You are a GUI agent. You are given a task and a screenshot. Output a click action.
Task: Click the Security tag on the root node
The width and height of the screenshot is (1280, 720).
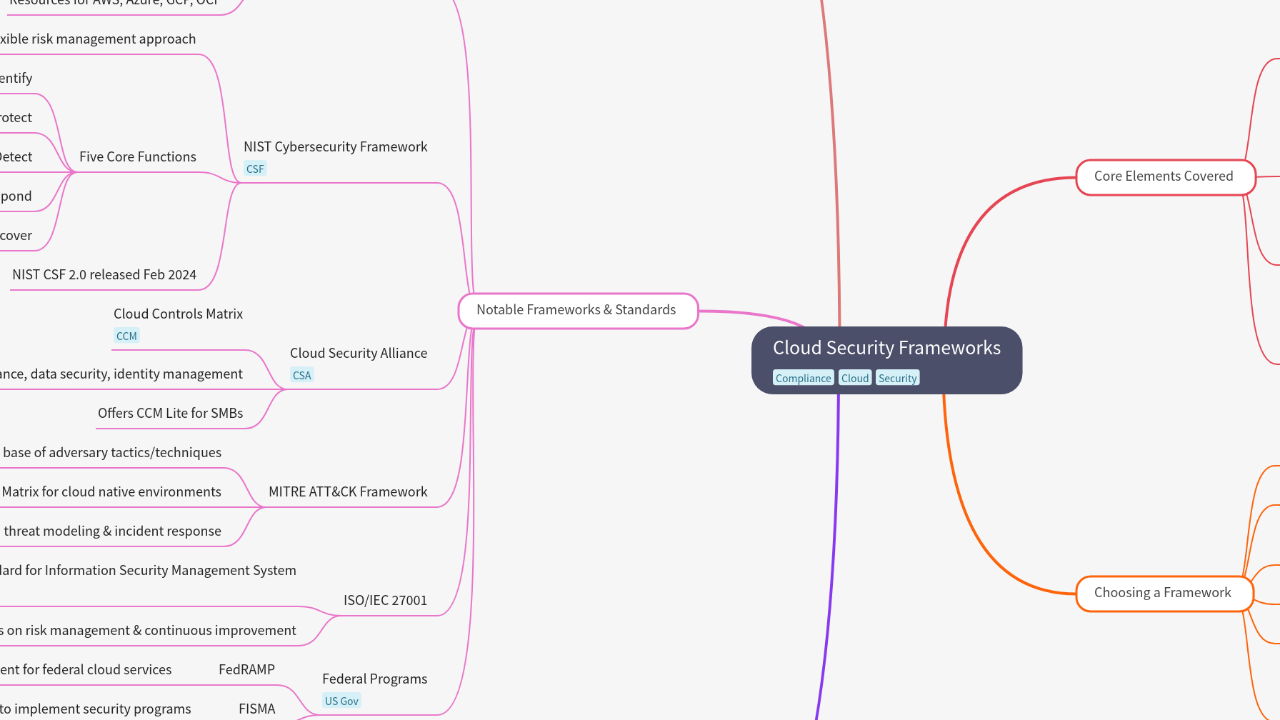point(897,377)
